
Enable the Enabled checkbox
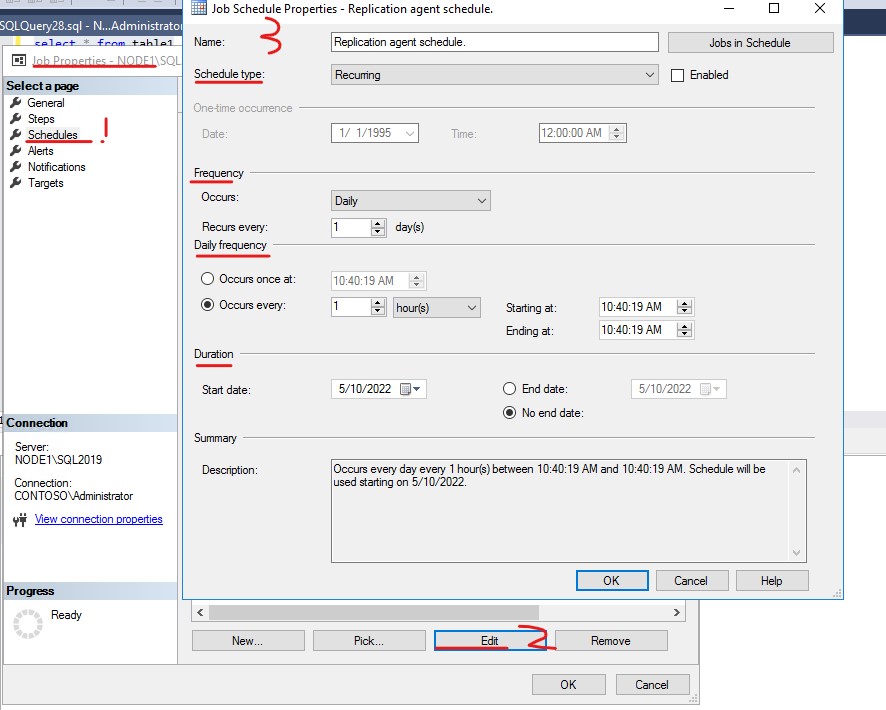click(678, 75)
